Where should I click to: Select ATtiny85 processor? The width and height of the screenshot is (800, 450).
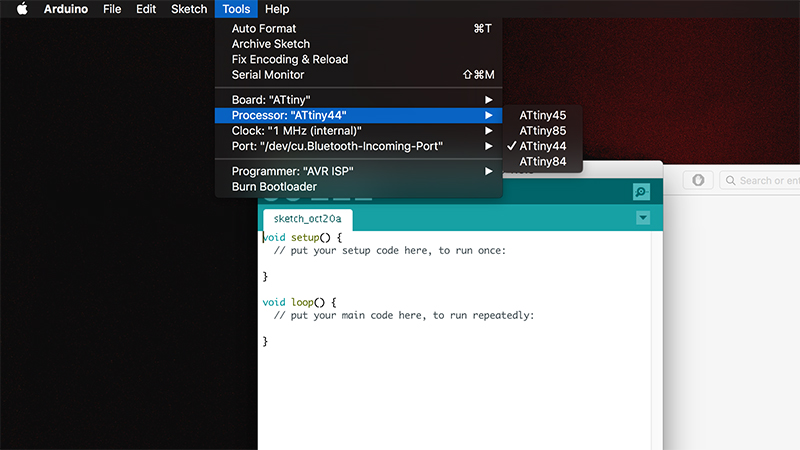(x=542, y=131)
